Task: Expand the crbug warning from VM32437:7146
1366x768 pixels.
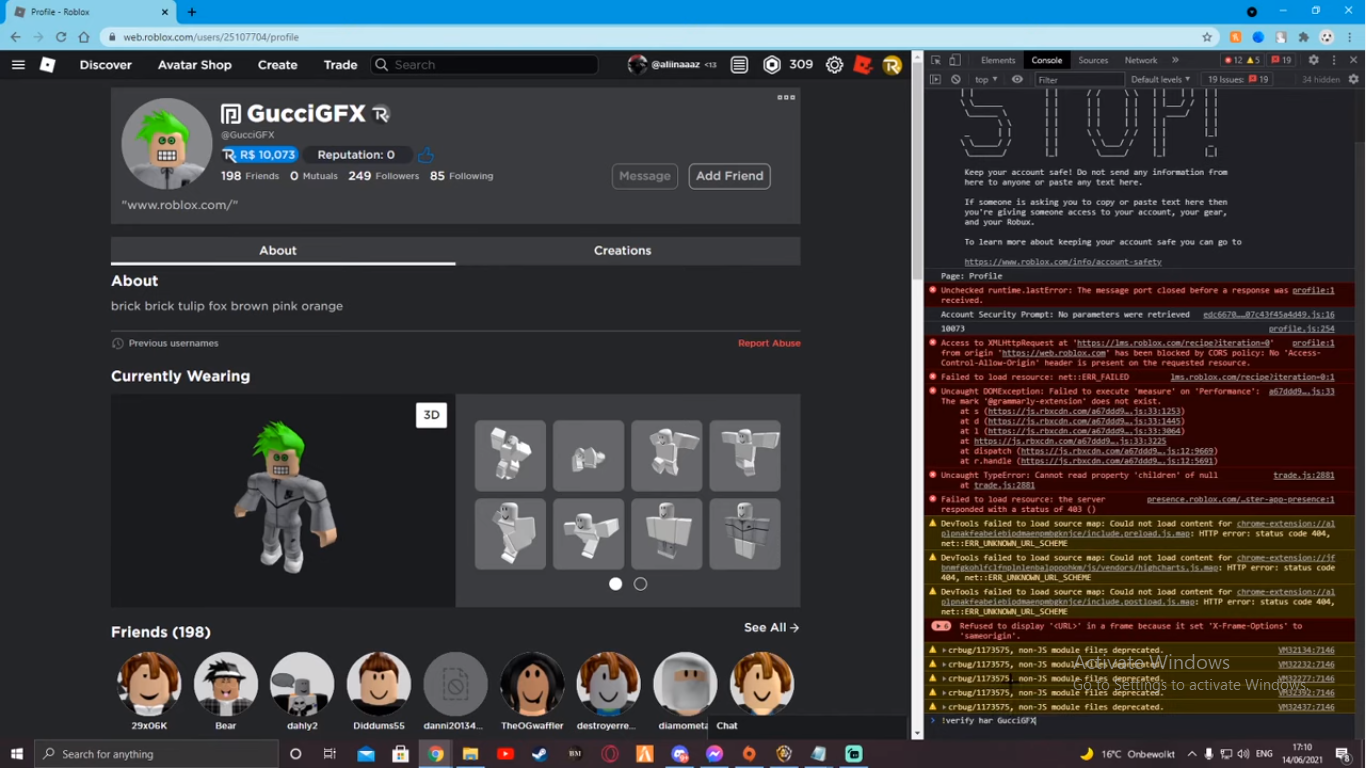Action: coord(943,707)
